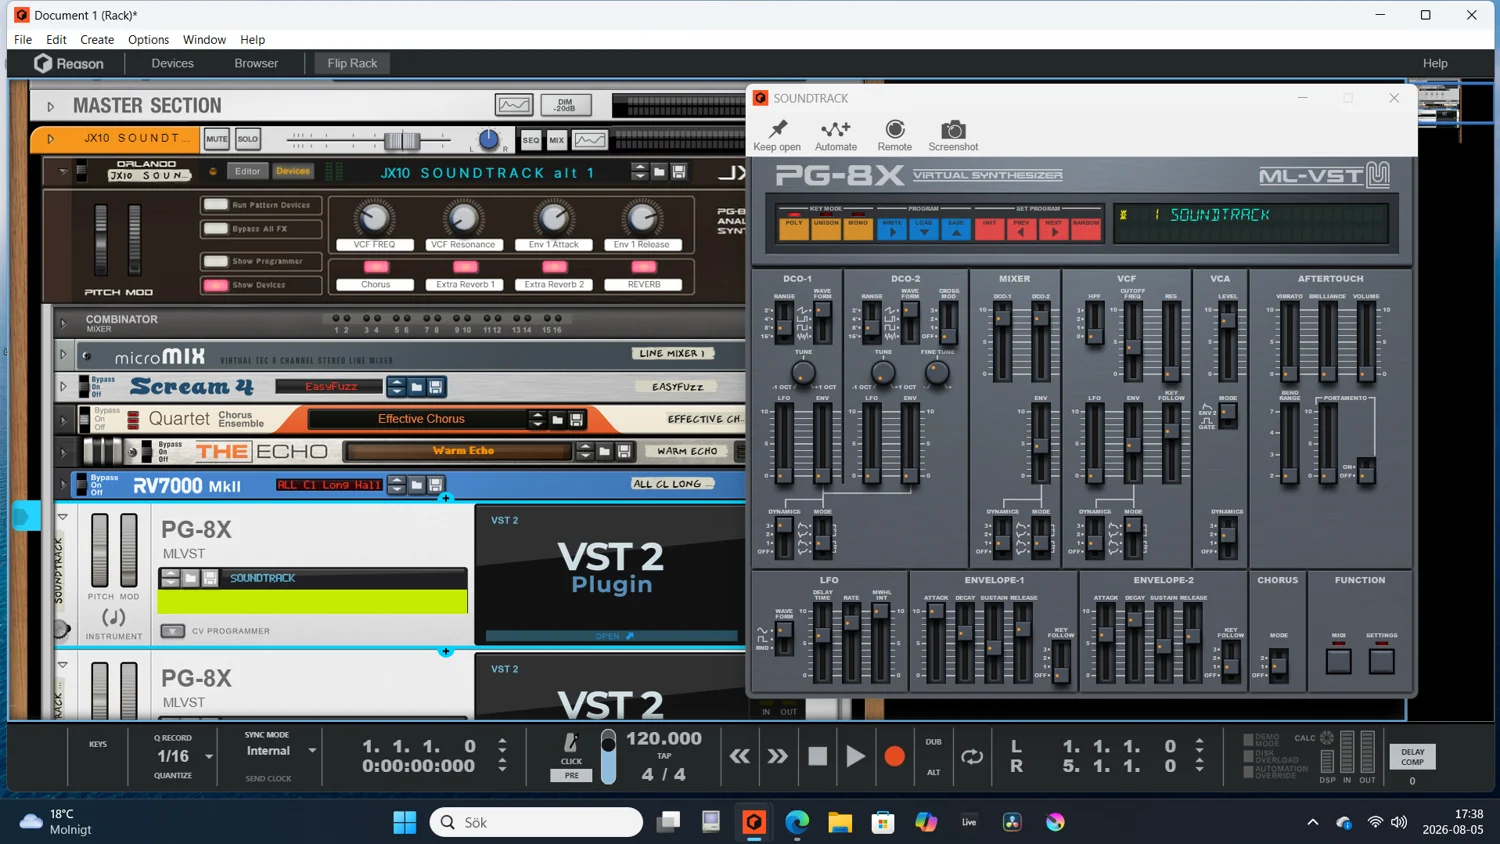Viewport: 1500px width, 844px height.
Task: Solo the JX10 SOUNDT mix channel
Action: (x=247, y=139)
